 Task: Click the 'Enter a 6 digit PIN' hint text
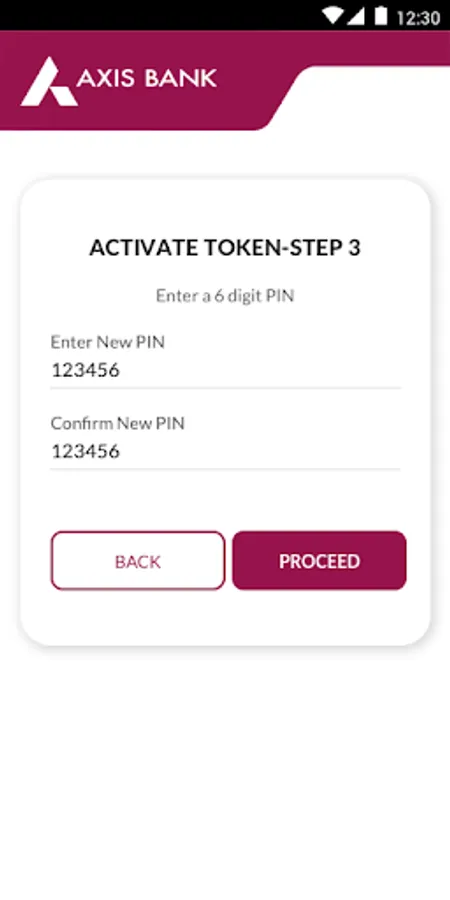pyautogui.click(x=225, y=296)
